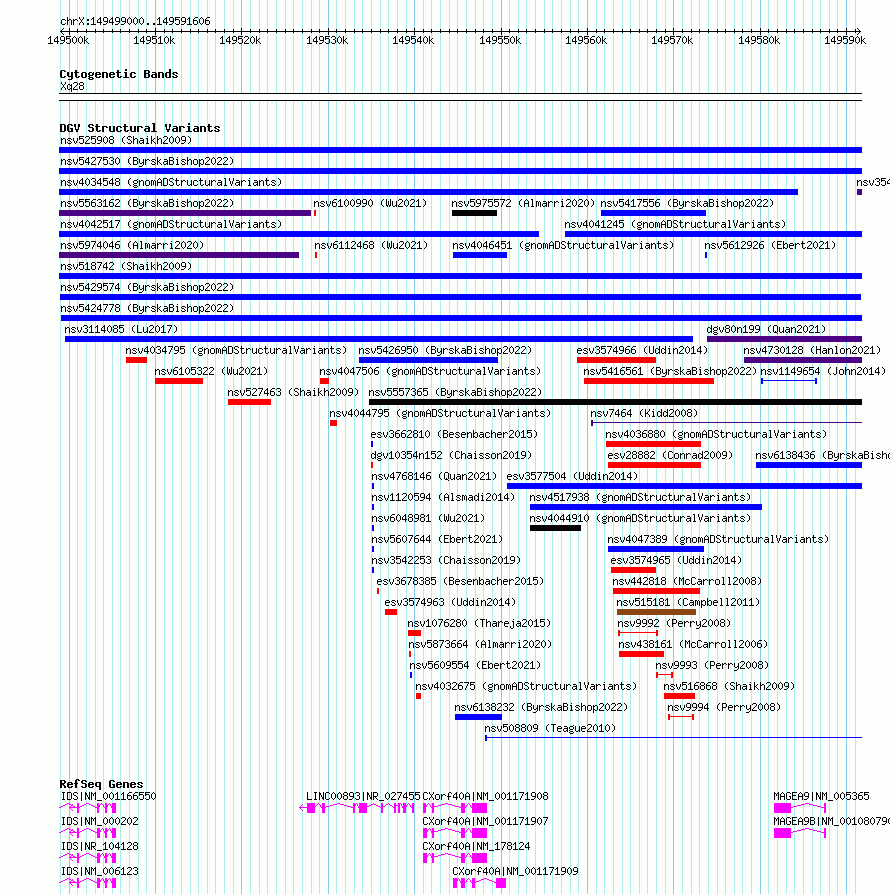This screenshot has height=894, width=890.
Task: Click the red nsv4036880 gnomAD bar
Action: (653, 444)
